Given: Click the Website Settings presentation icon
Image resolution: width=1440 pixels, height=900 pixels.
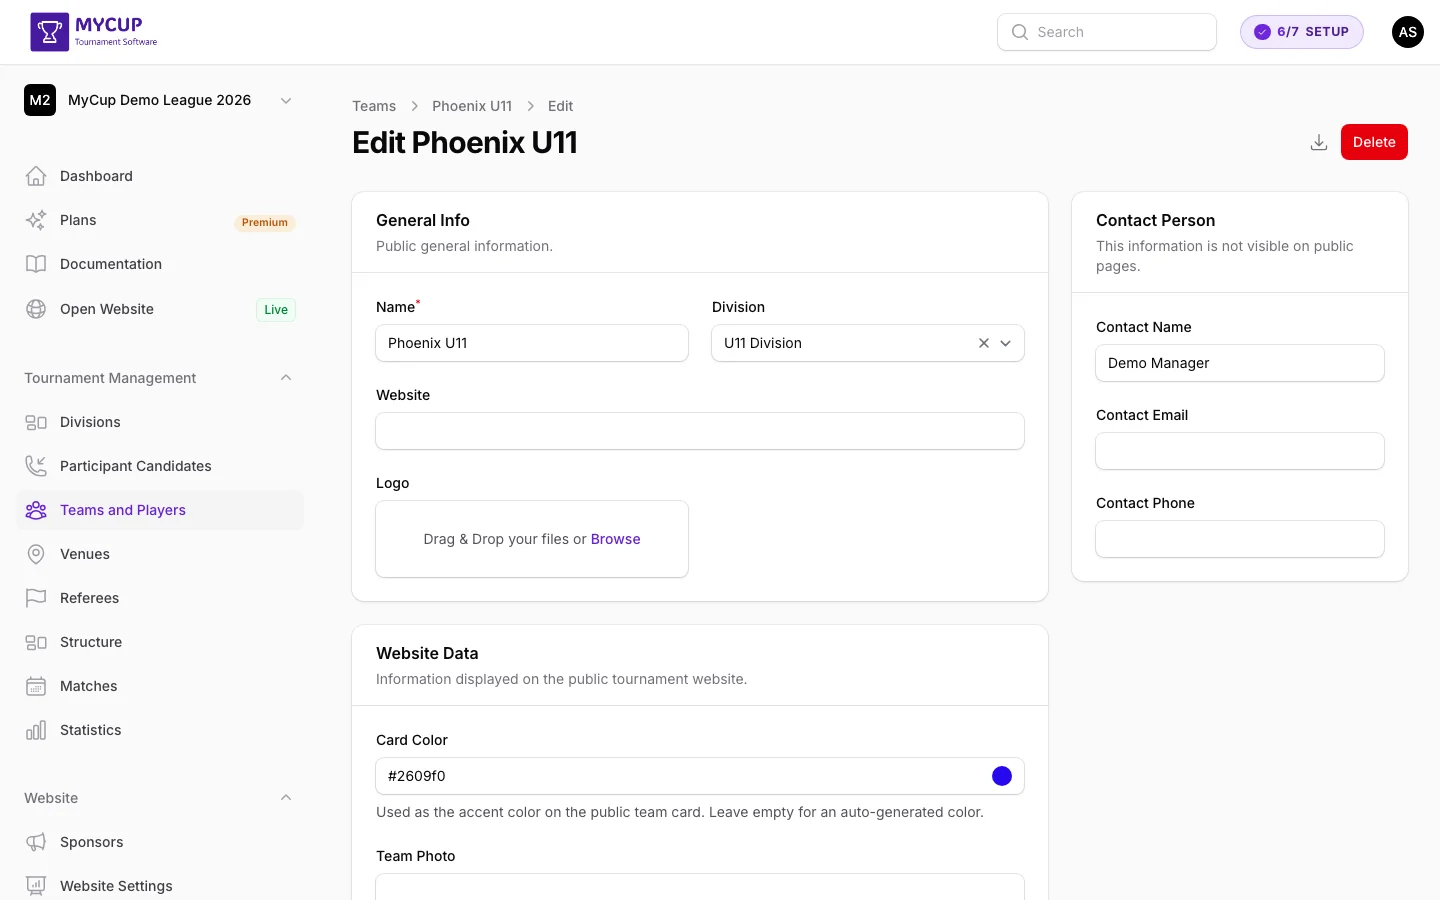Looking at the screenshot, I should (x=36, y=886).
